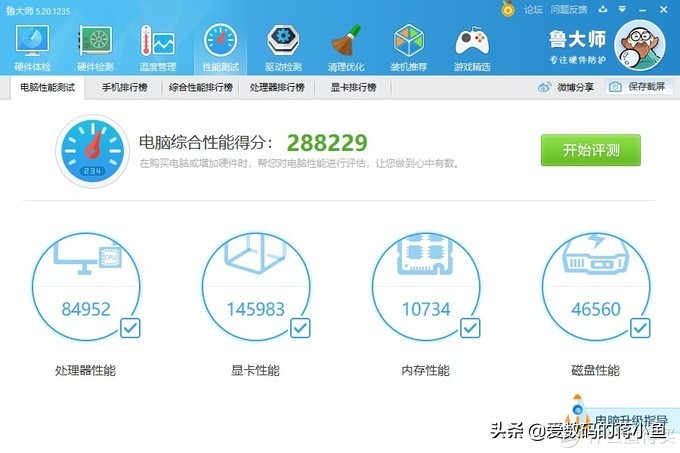
Task: Click the gold medal icon in title bar
Action: tap(508, 9)
